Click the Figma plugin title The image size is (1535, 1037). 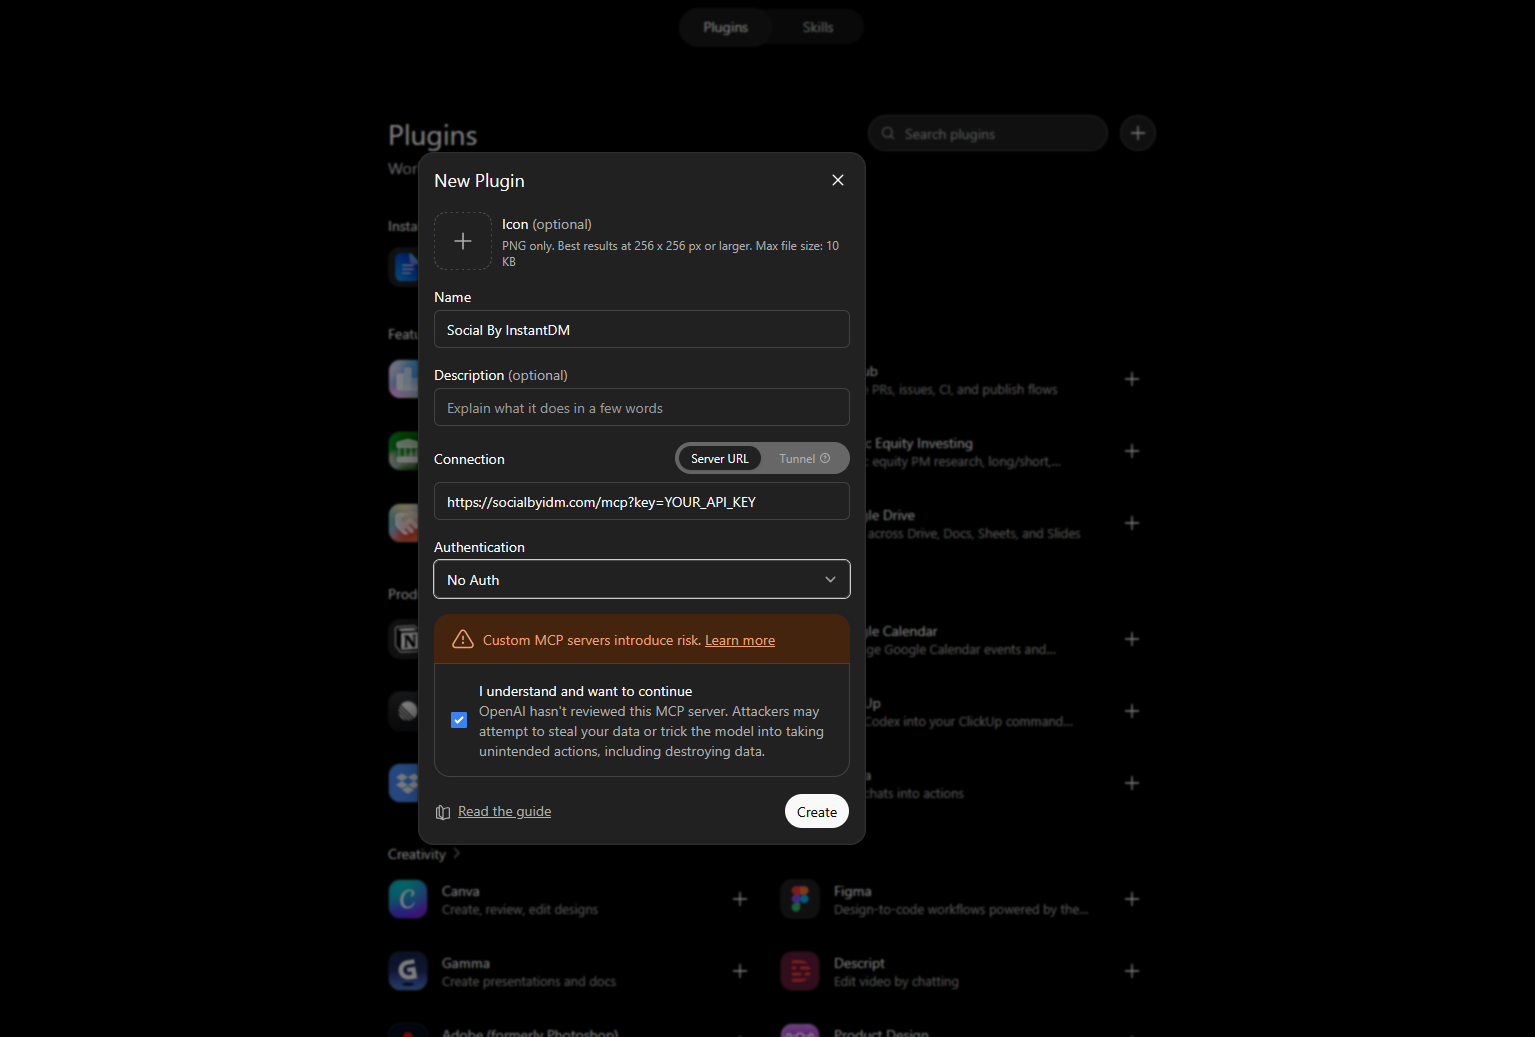pyautogui.click(x=853, y=891)
